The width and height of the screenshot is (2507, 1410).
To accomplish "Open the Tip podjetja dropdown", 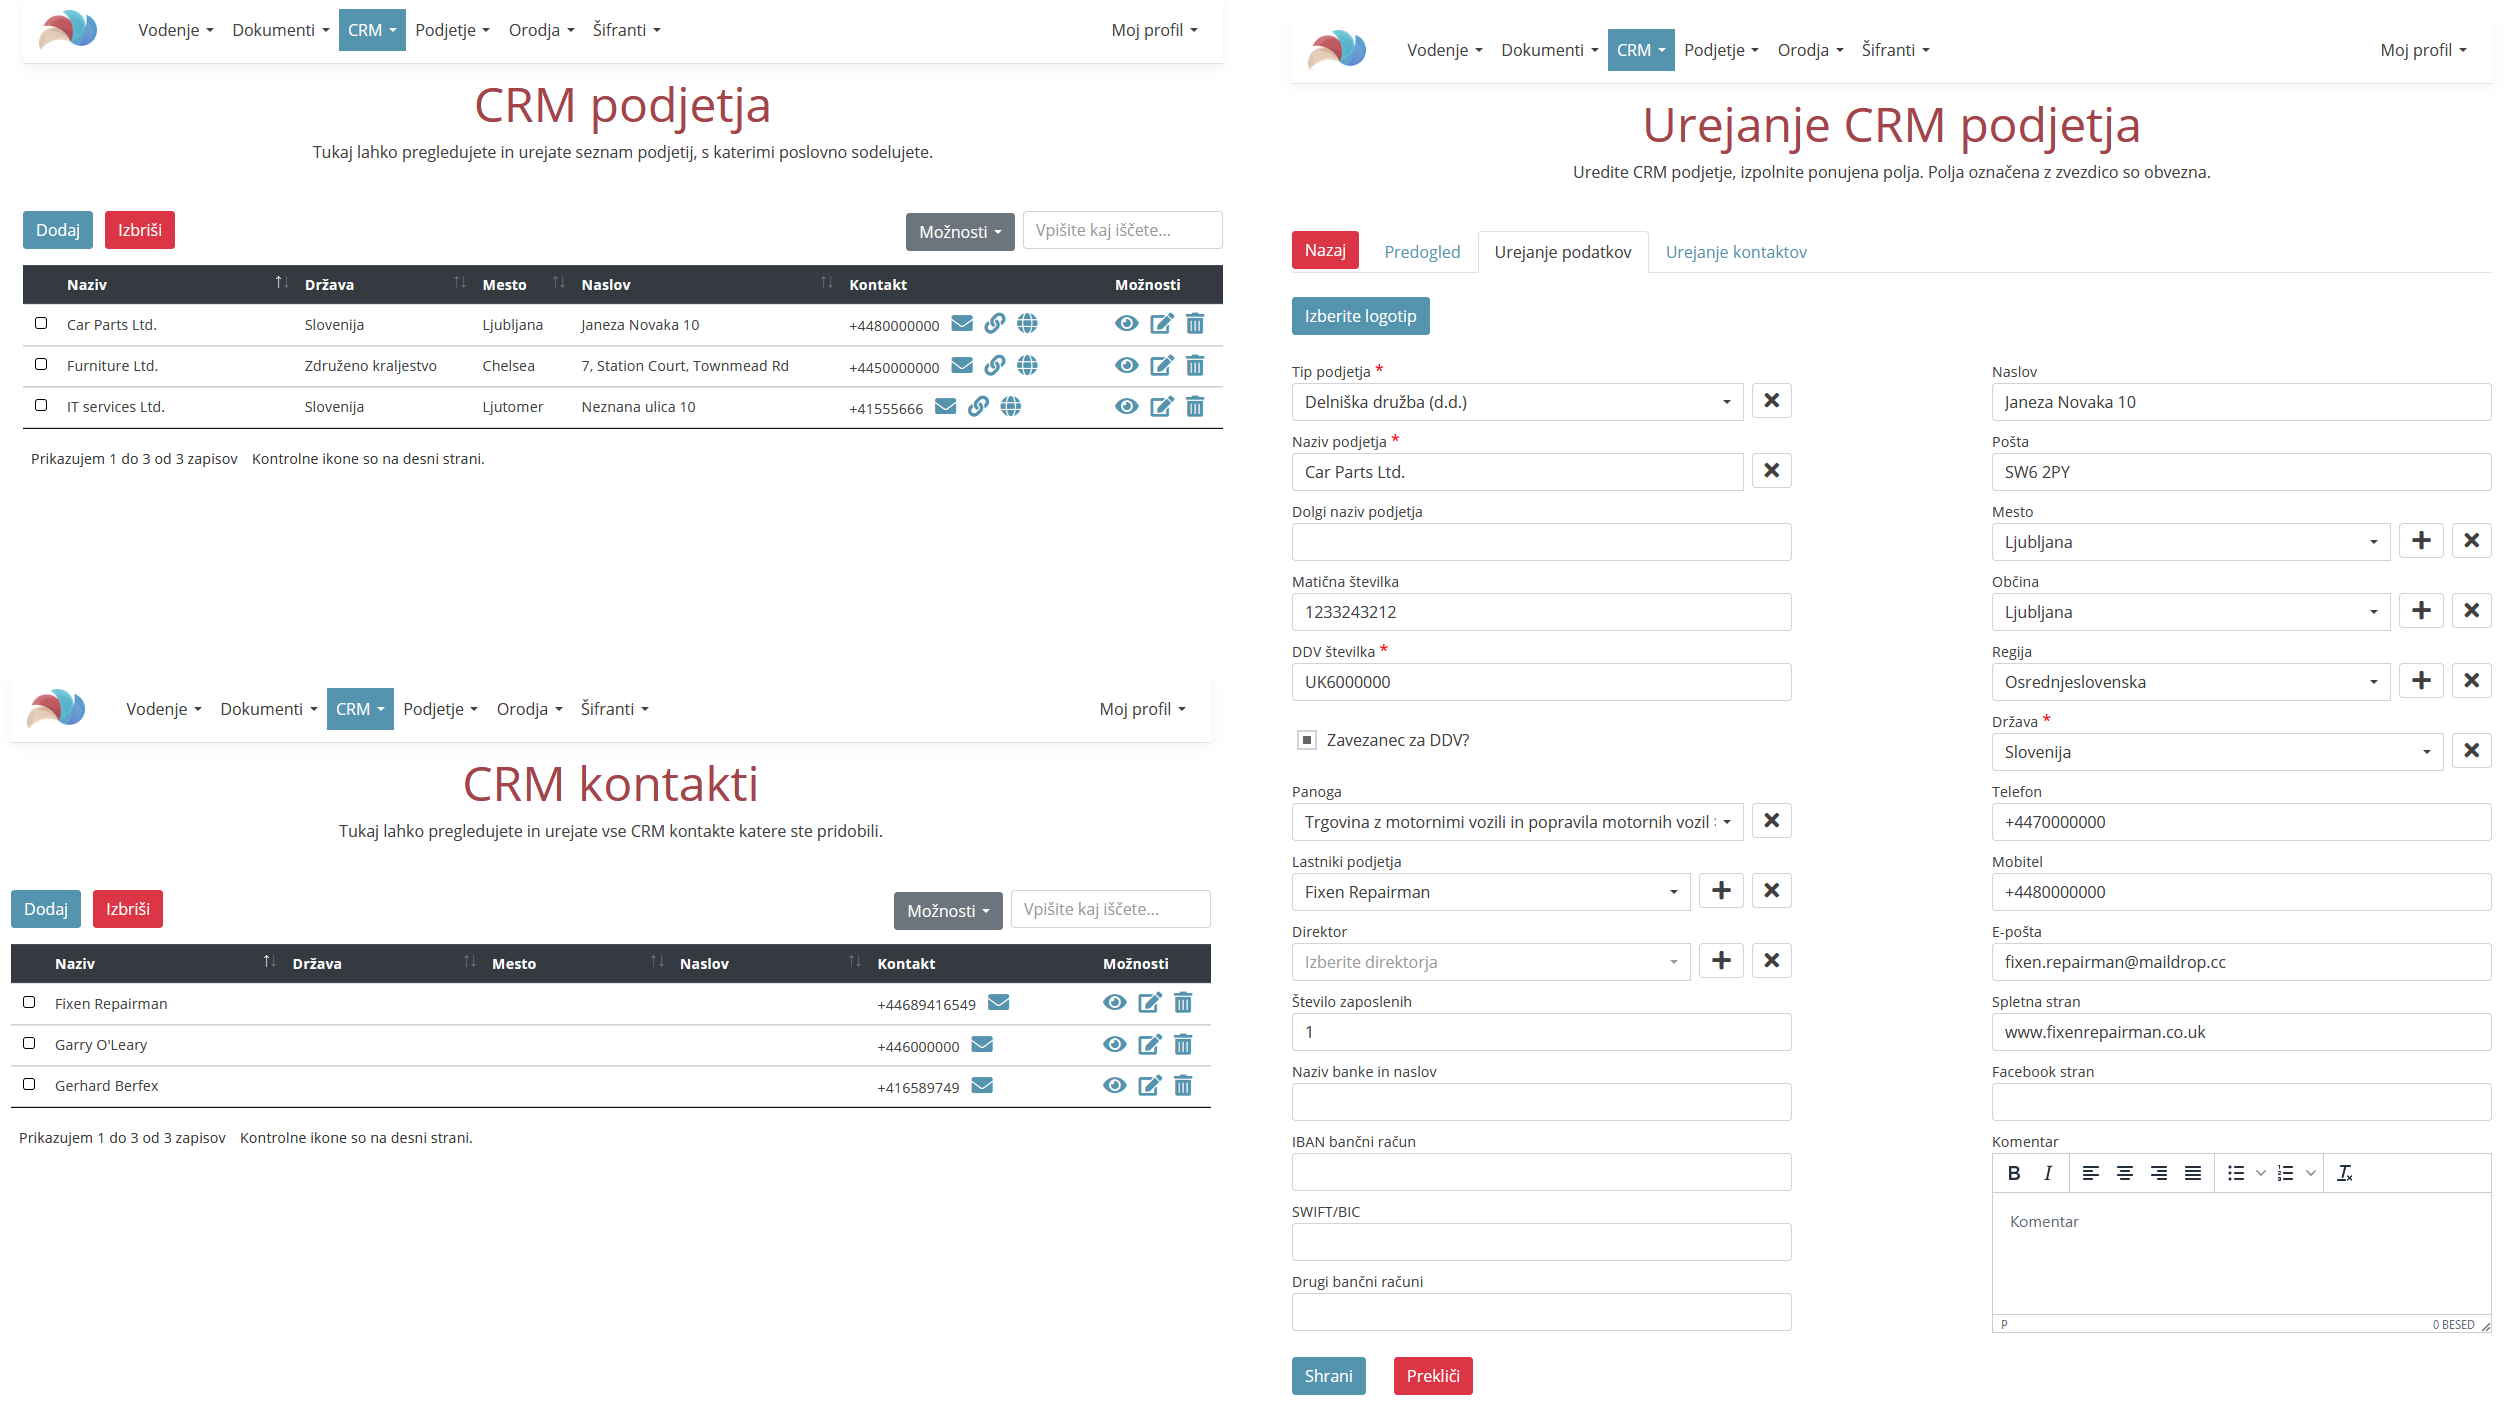I will click(1516, 402).
